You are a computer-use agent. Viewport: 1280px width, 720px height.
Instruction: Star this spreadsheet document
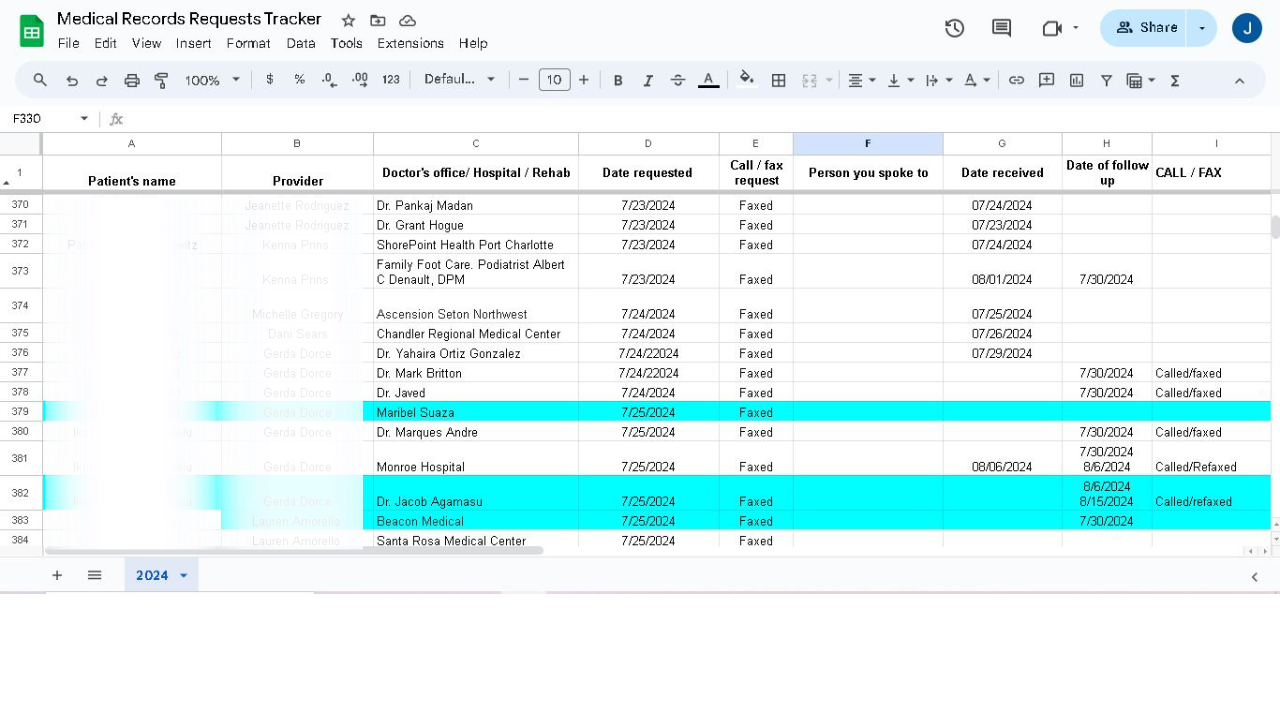pyautogui.click(x=348, y=20)
